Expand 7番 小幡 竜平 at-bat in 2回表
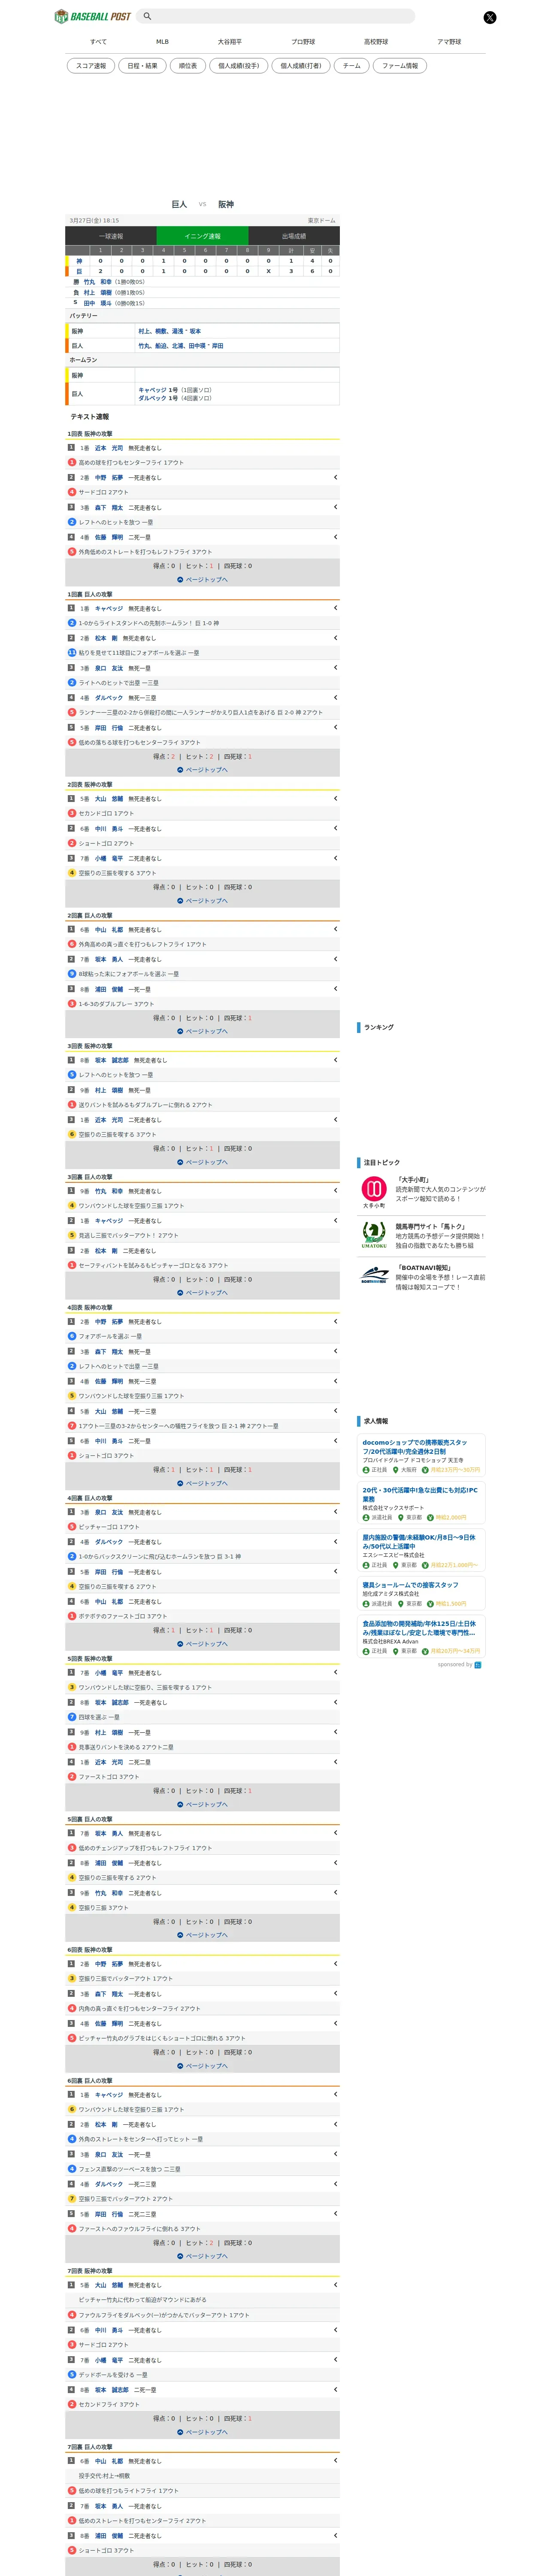The width and height of the screenshot is (551, 2576). click(335, 858)
